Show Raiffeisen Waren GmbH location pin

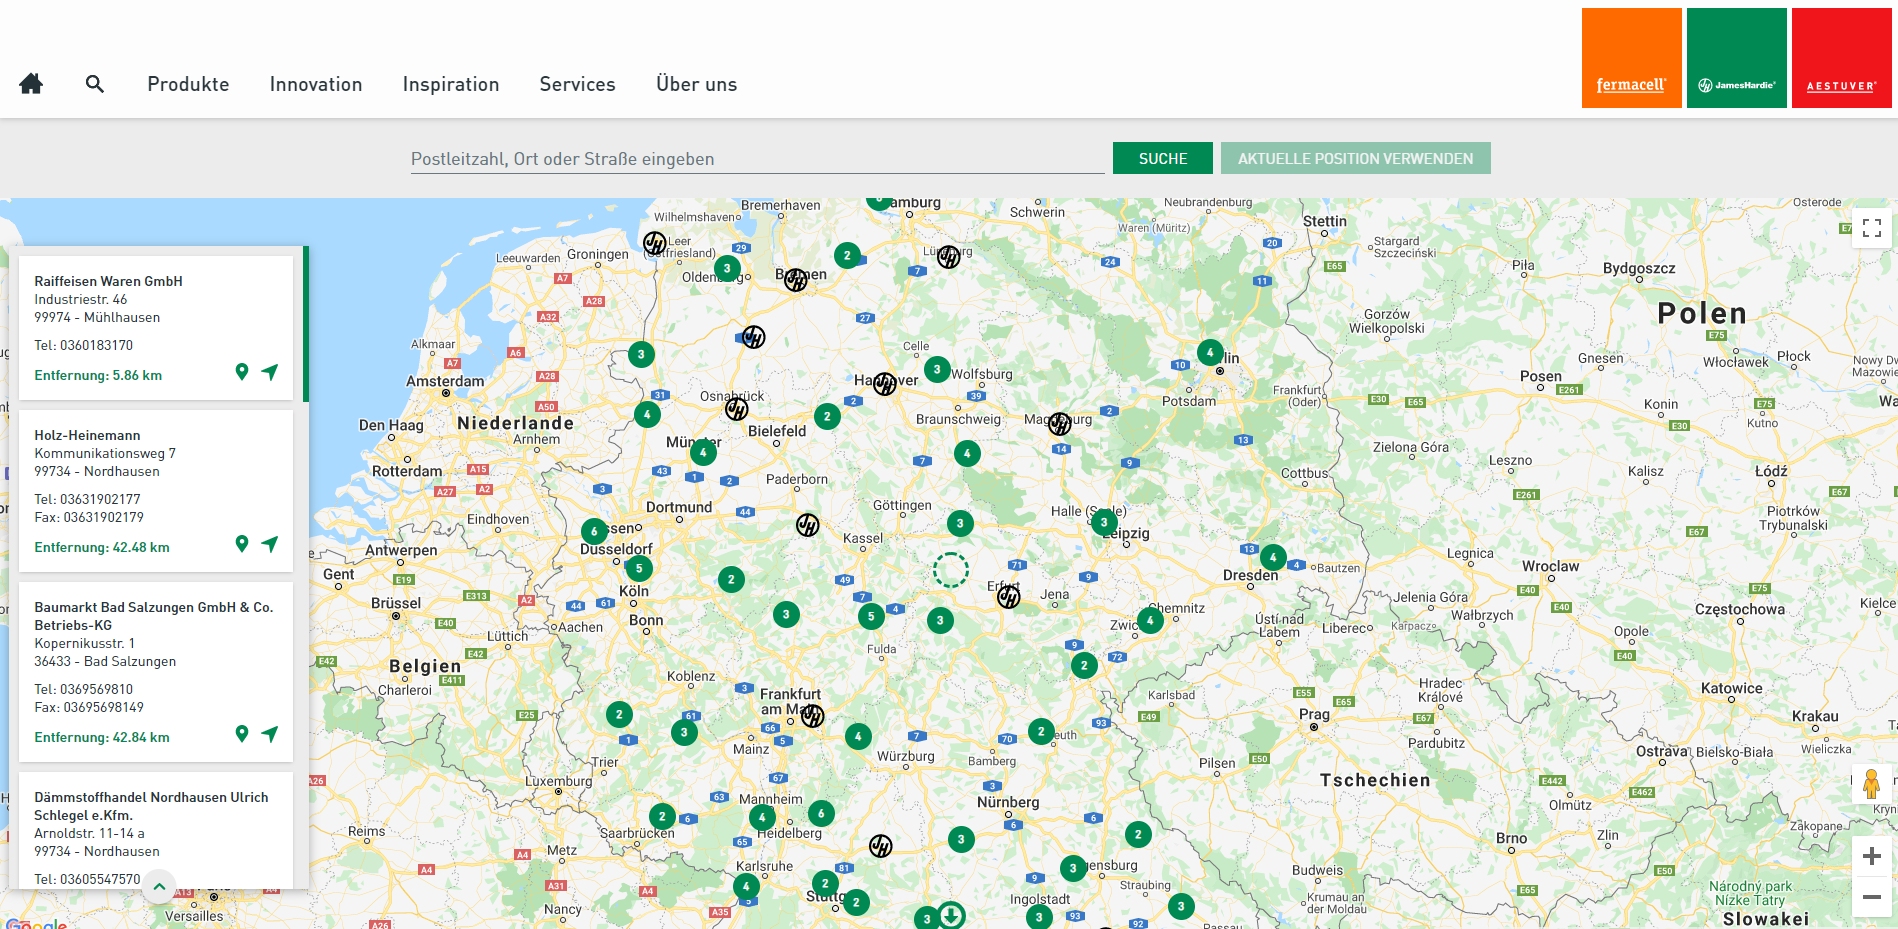click(x=241, y=372)
